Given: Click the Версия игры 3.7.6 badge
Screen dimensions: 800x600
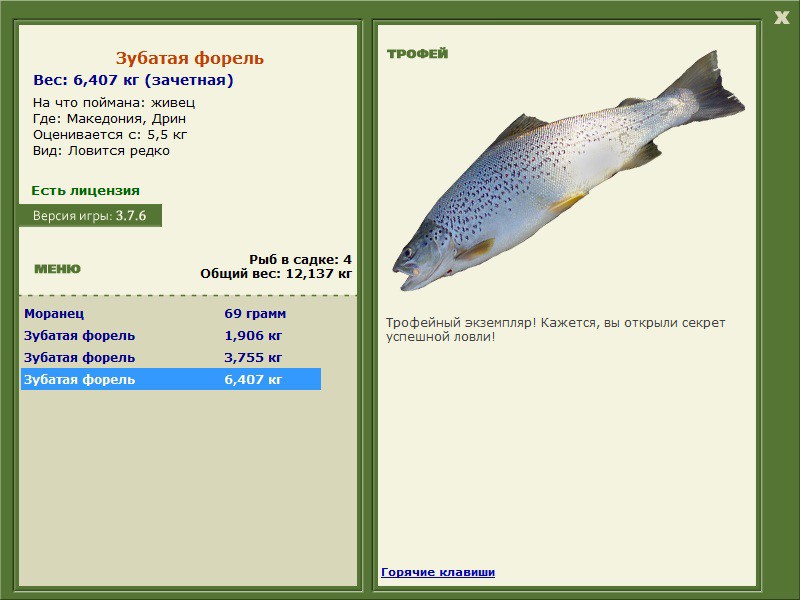Looking at the screenshot, I should 90,215.
